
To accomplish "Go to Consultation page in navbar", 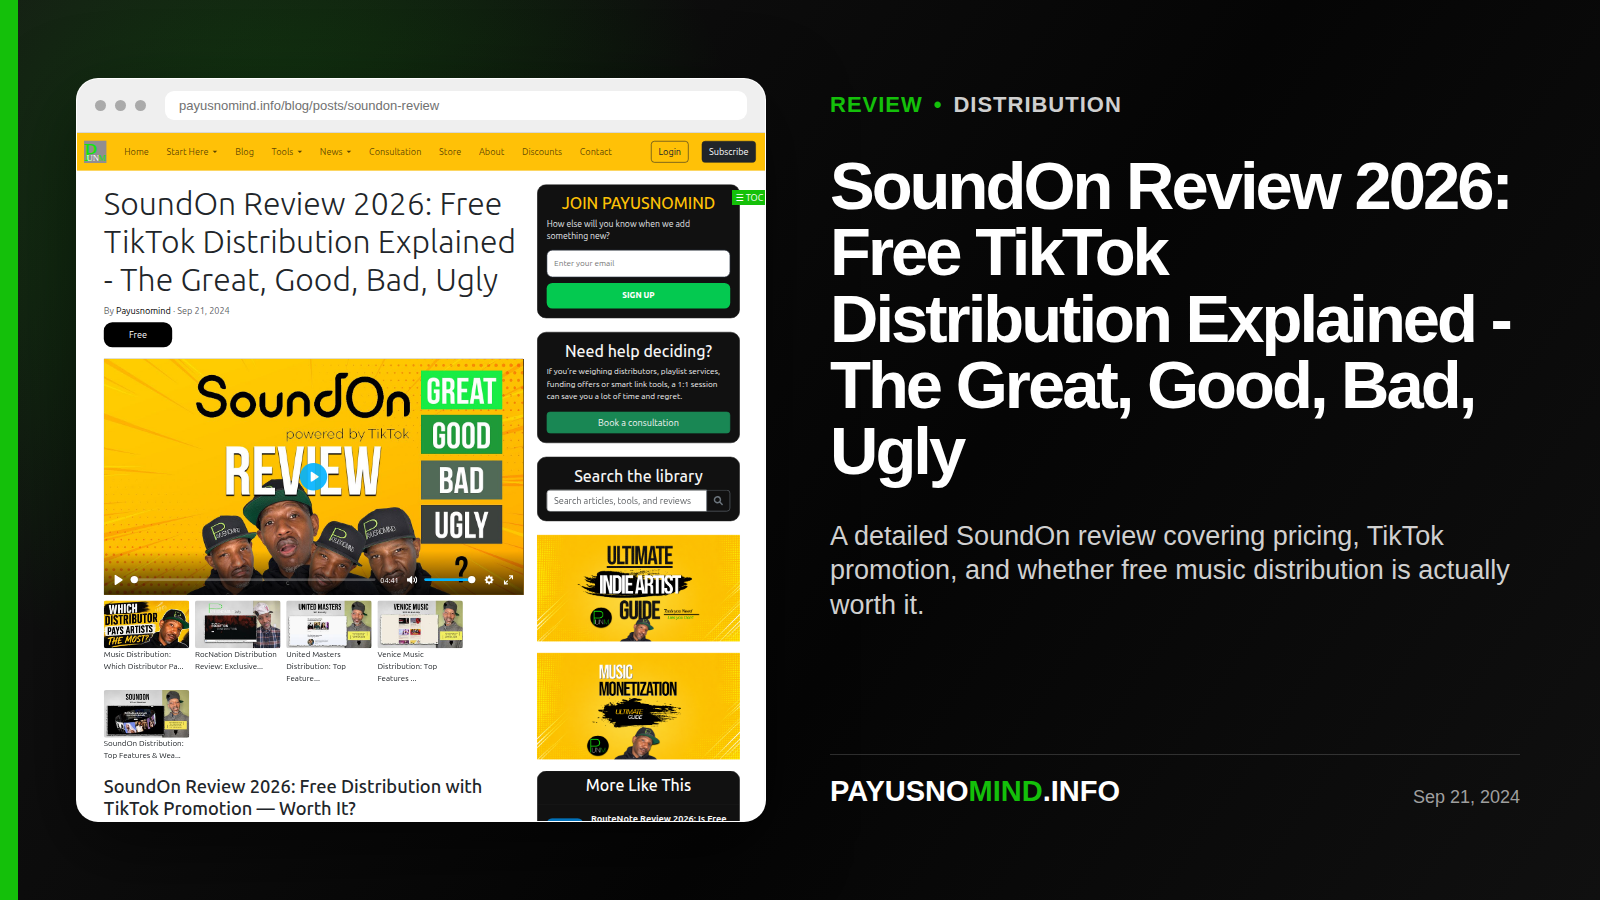I will coord(395,152).
